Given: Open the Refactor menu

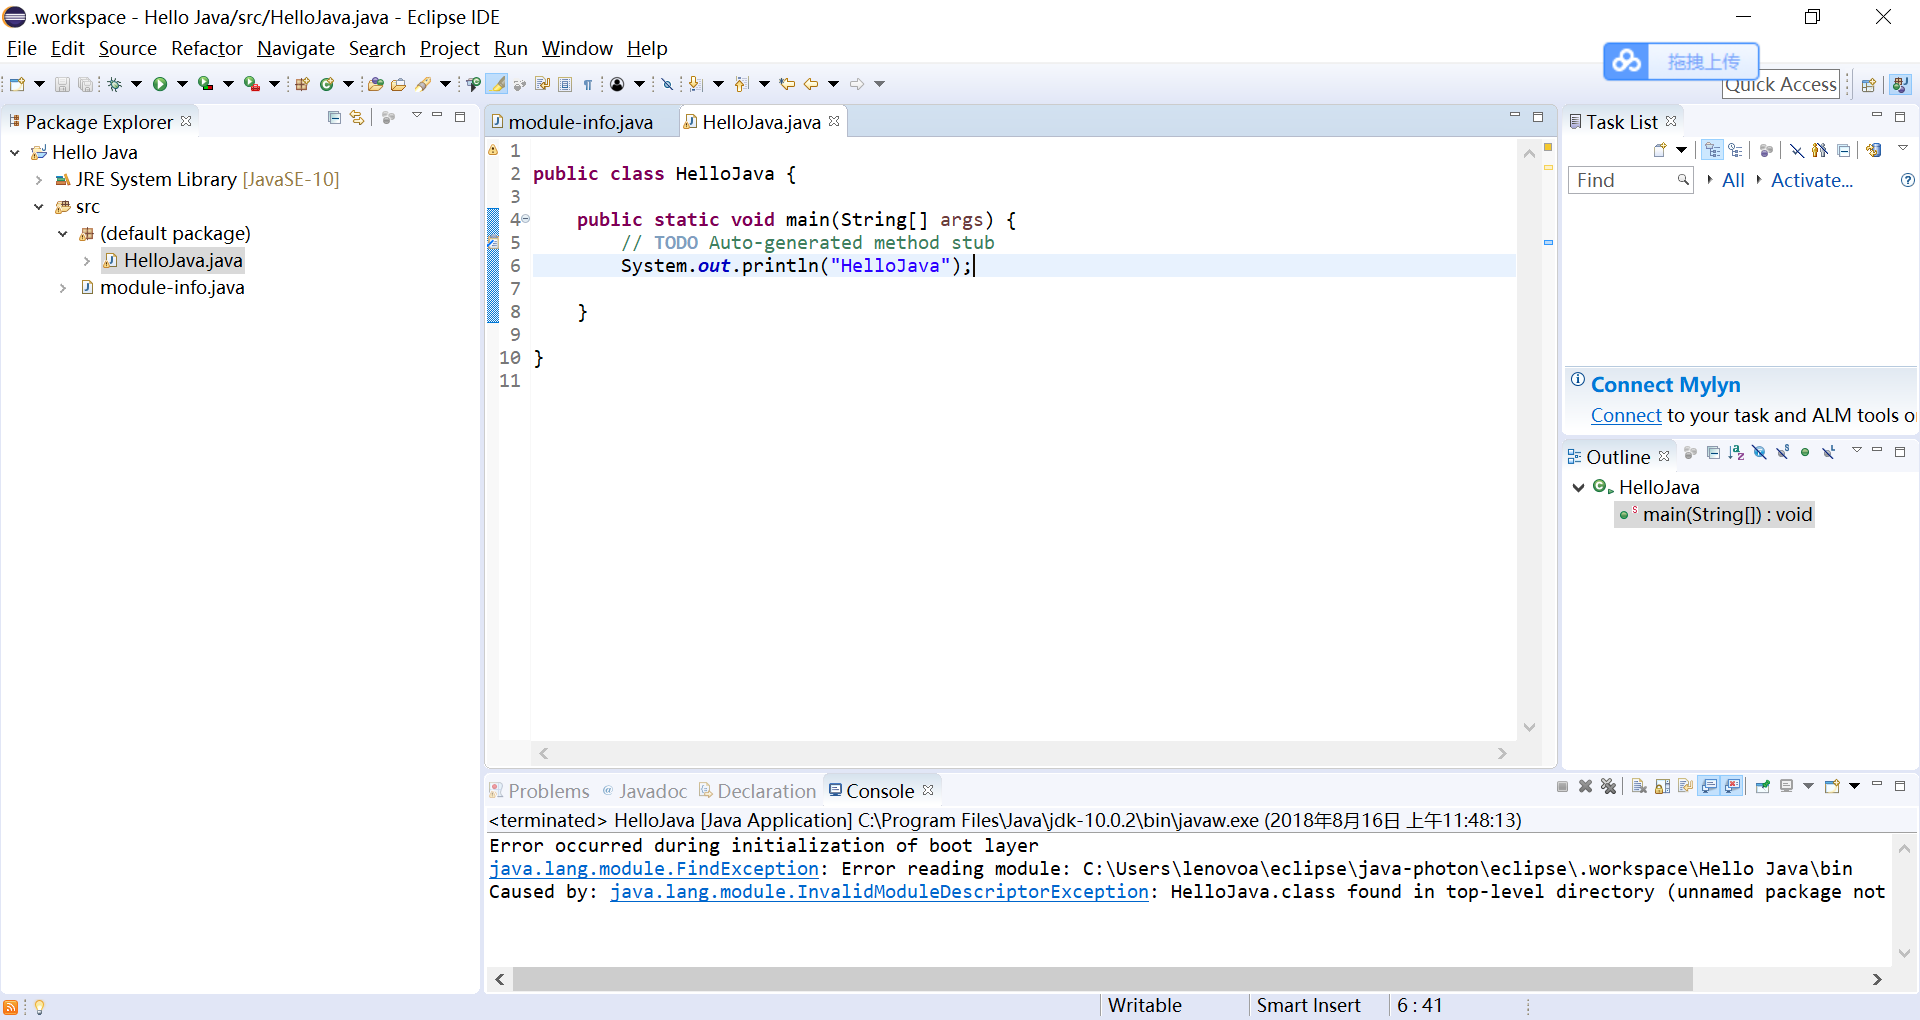Looking at the screenshot, I should click(x=206, y=48).
